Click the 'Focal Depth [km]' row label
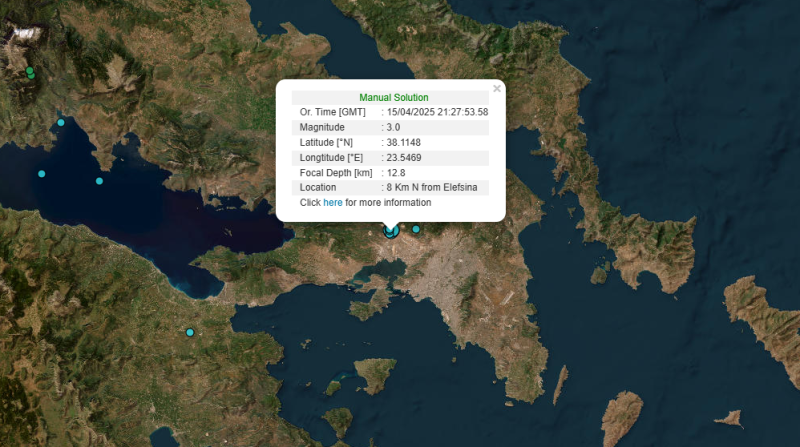Screen dimensions: 800x447 pyautogui.click(x=336, y=173)
